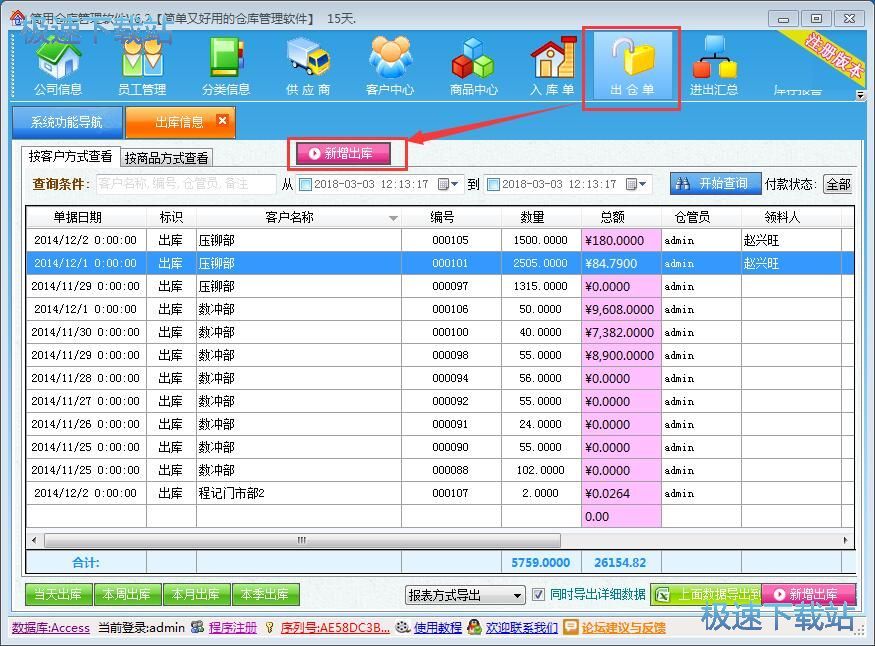Screen dimensions: 875x646
Task: Open the 供应商 supplier truck icon
Action: [x=308, y=66]
